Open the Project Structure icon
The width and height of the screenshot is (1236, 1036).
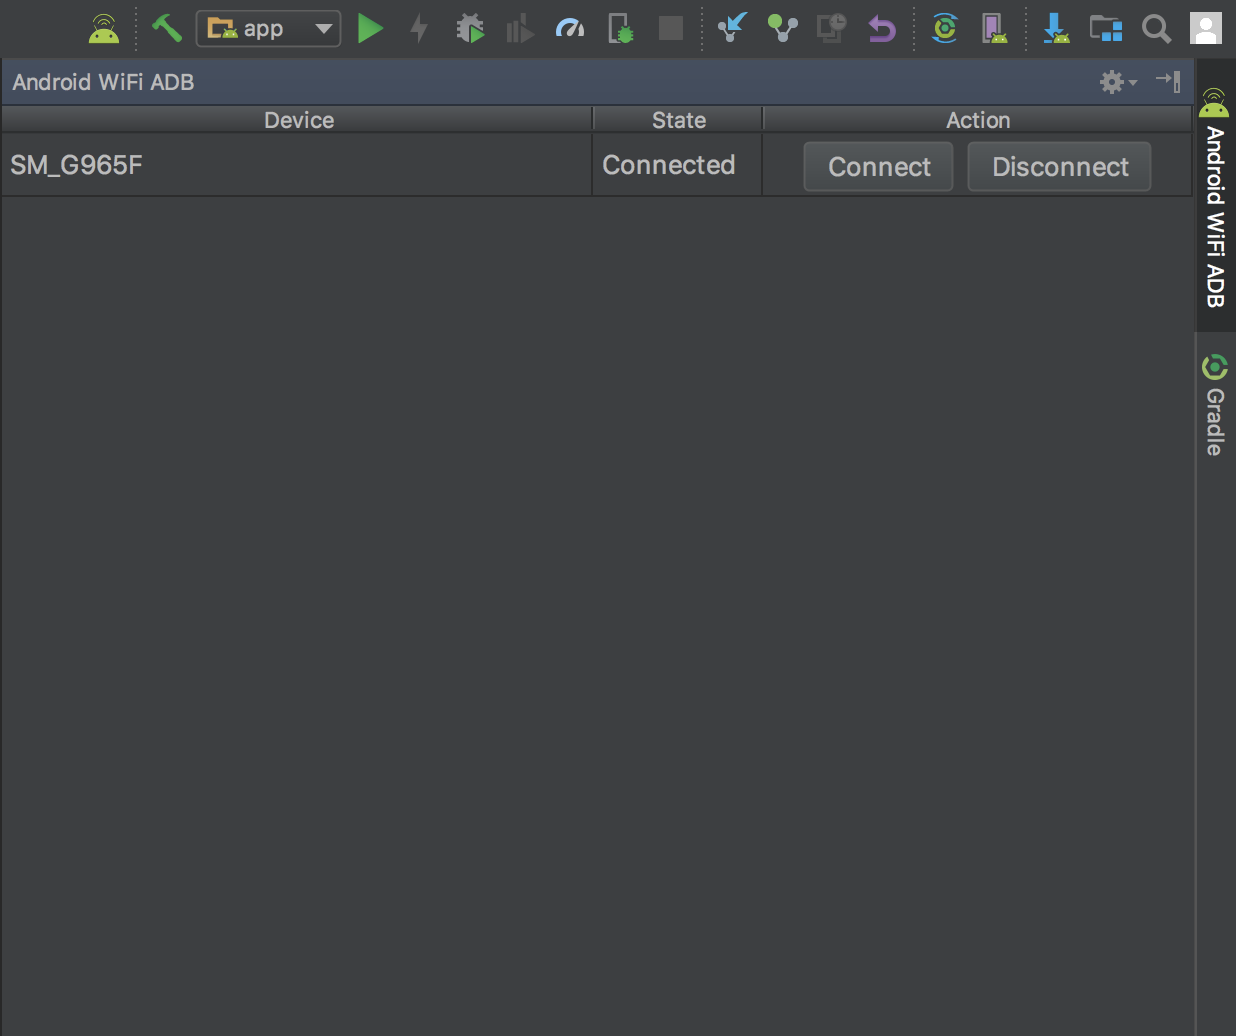click(x=1106, y=28)
